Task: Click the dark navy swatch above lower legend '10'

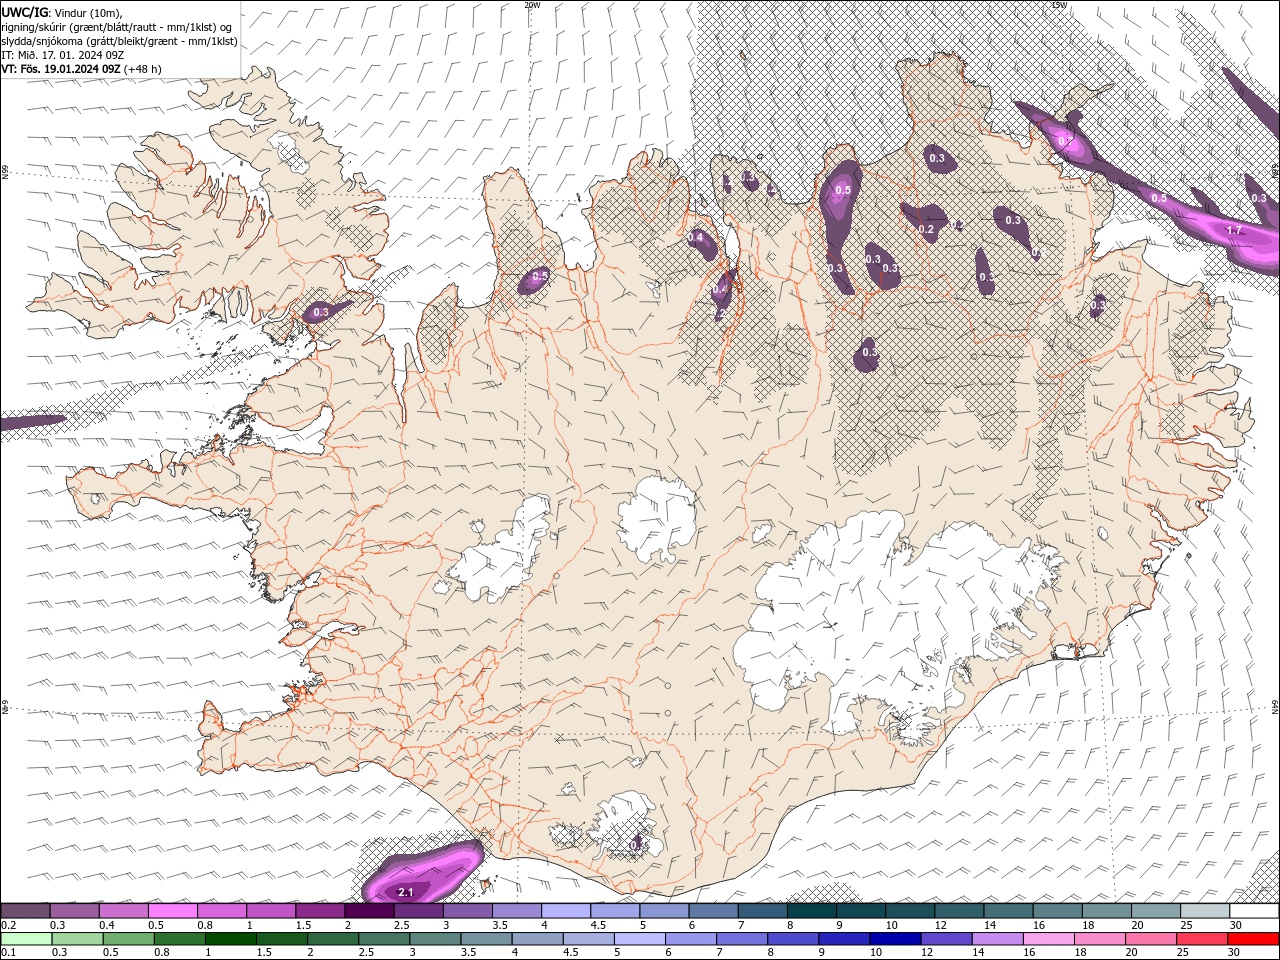Action: coord(894,939)
